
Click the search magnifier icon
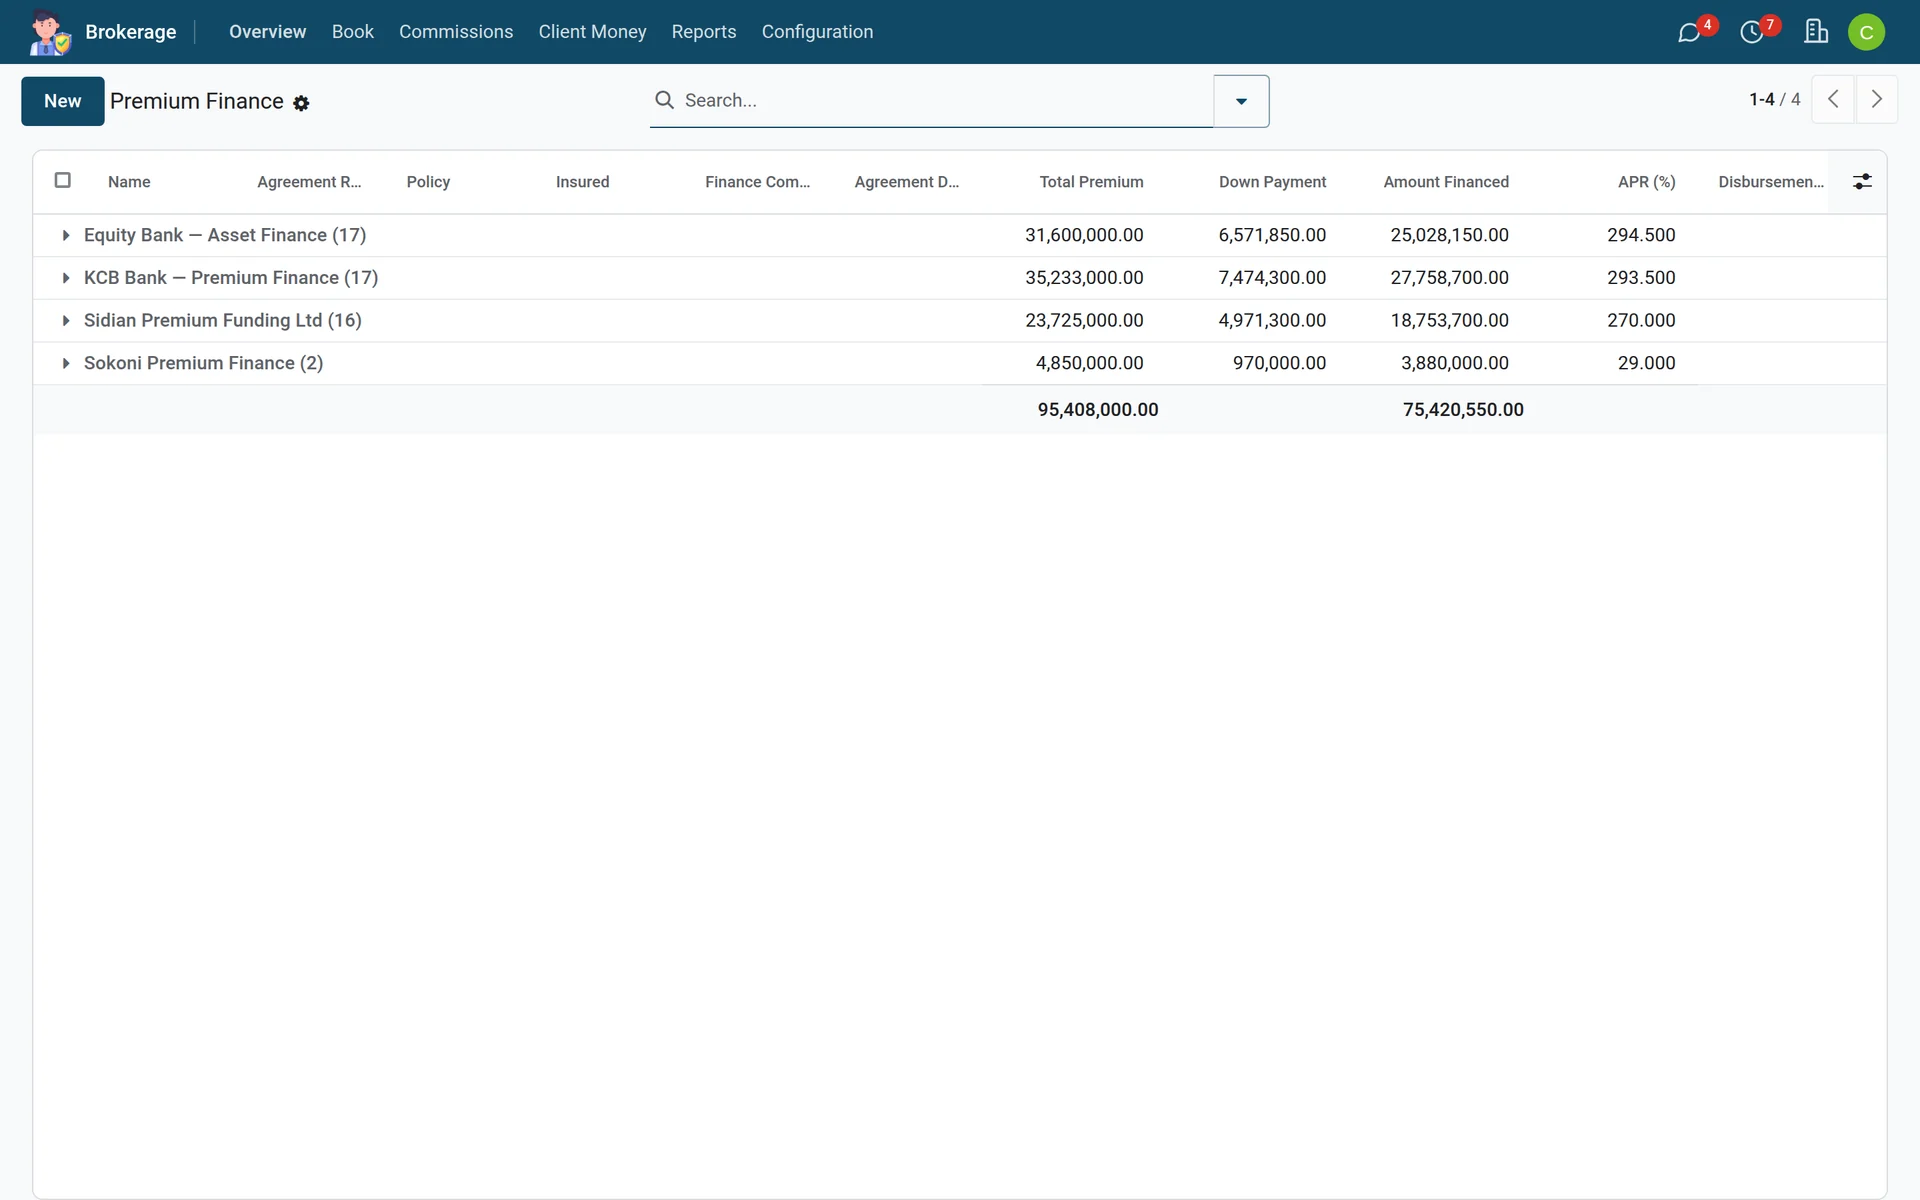664,100
